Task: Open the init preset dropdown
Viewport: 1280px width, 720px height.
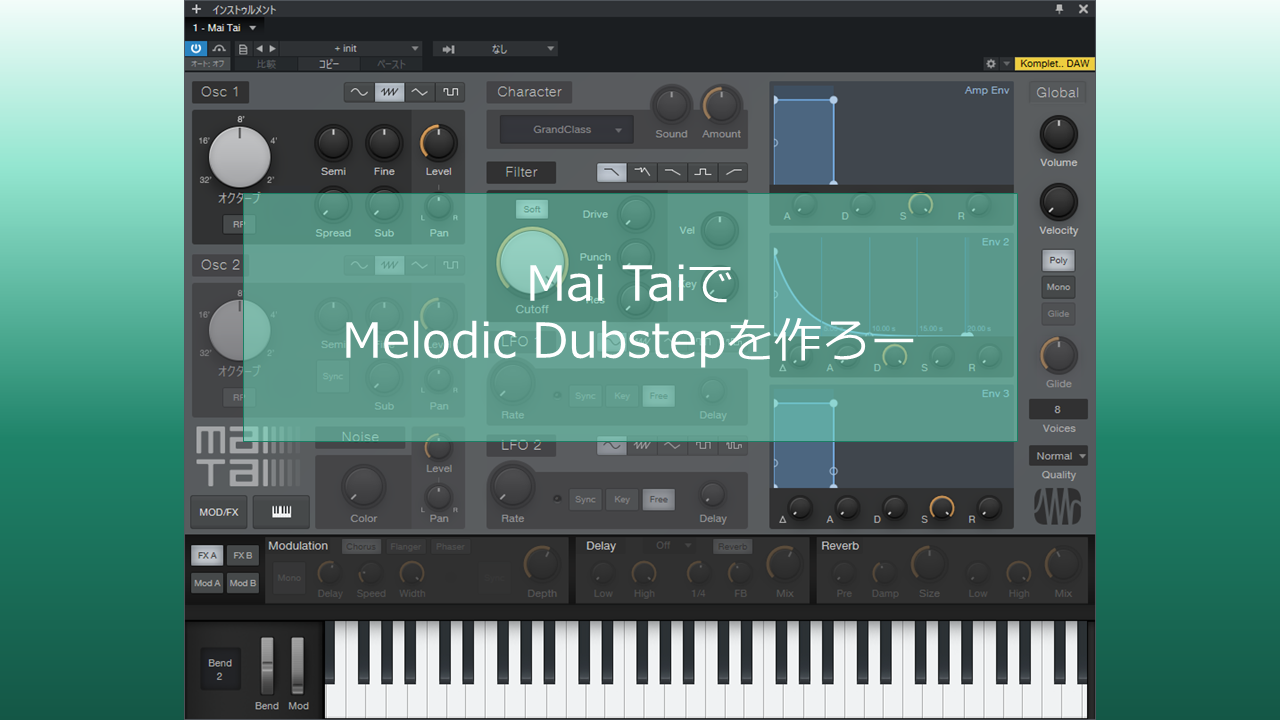Action: pos(350,48)
